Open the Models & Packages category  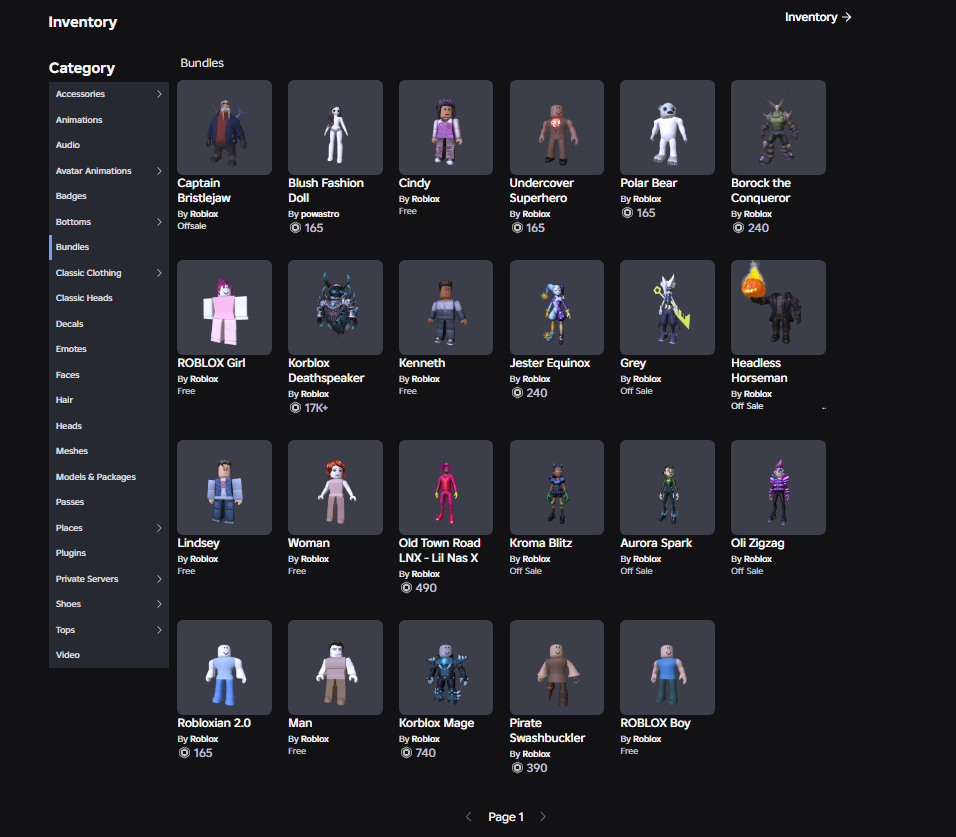(x=96, y=477)
